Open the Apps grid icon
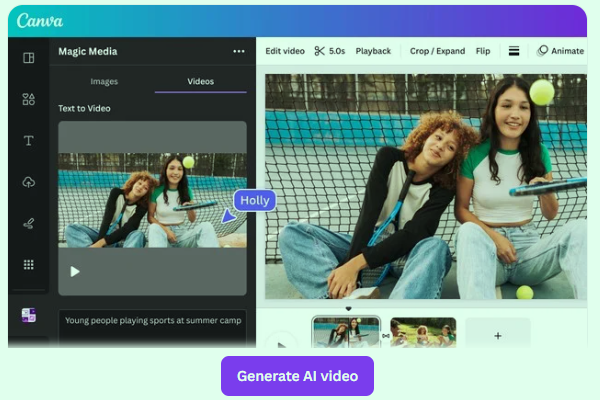Viewport: 600px width, 400px height. (28, 265)
